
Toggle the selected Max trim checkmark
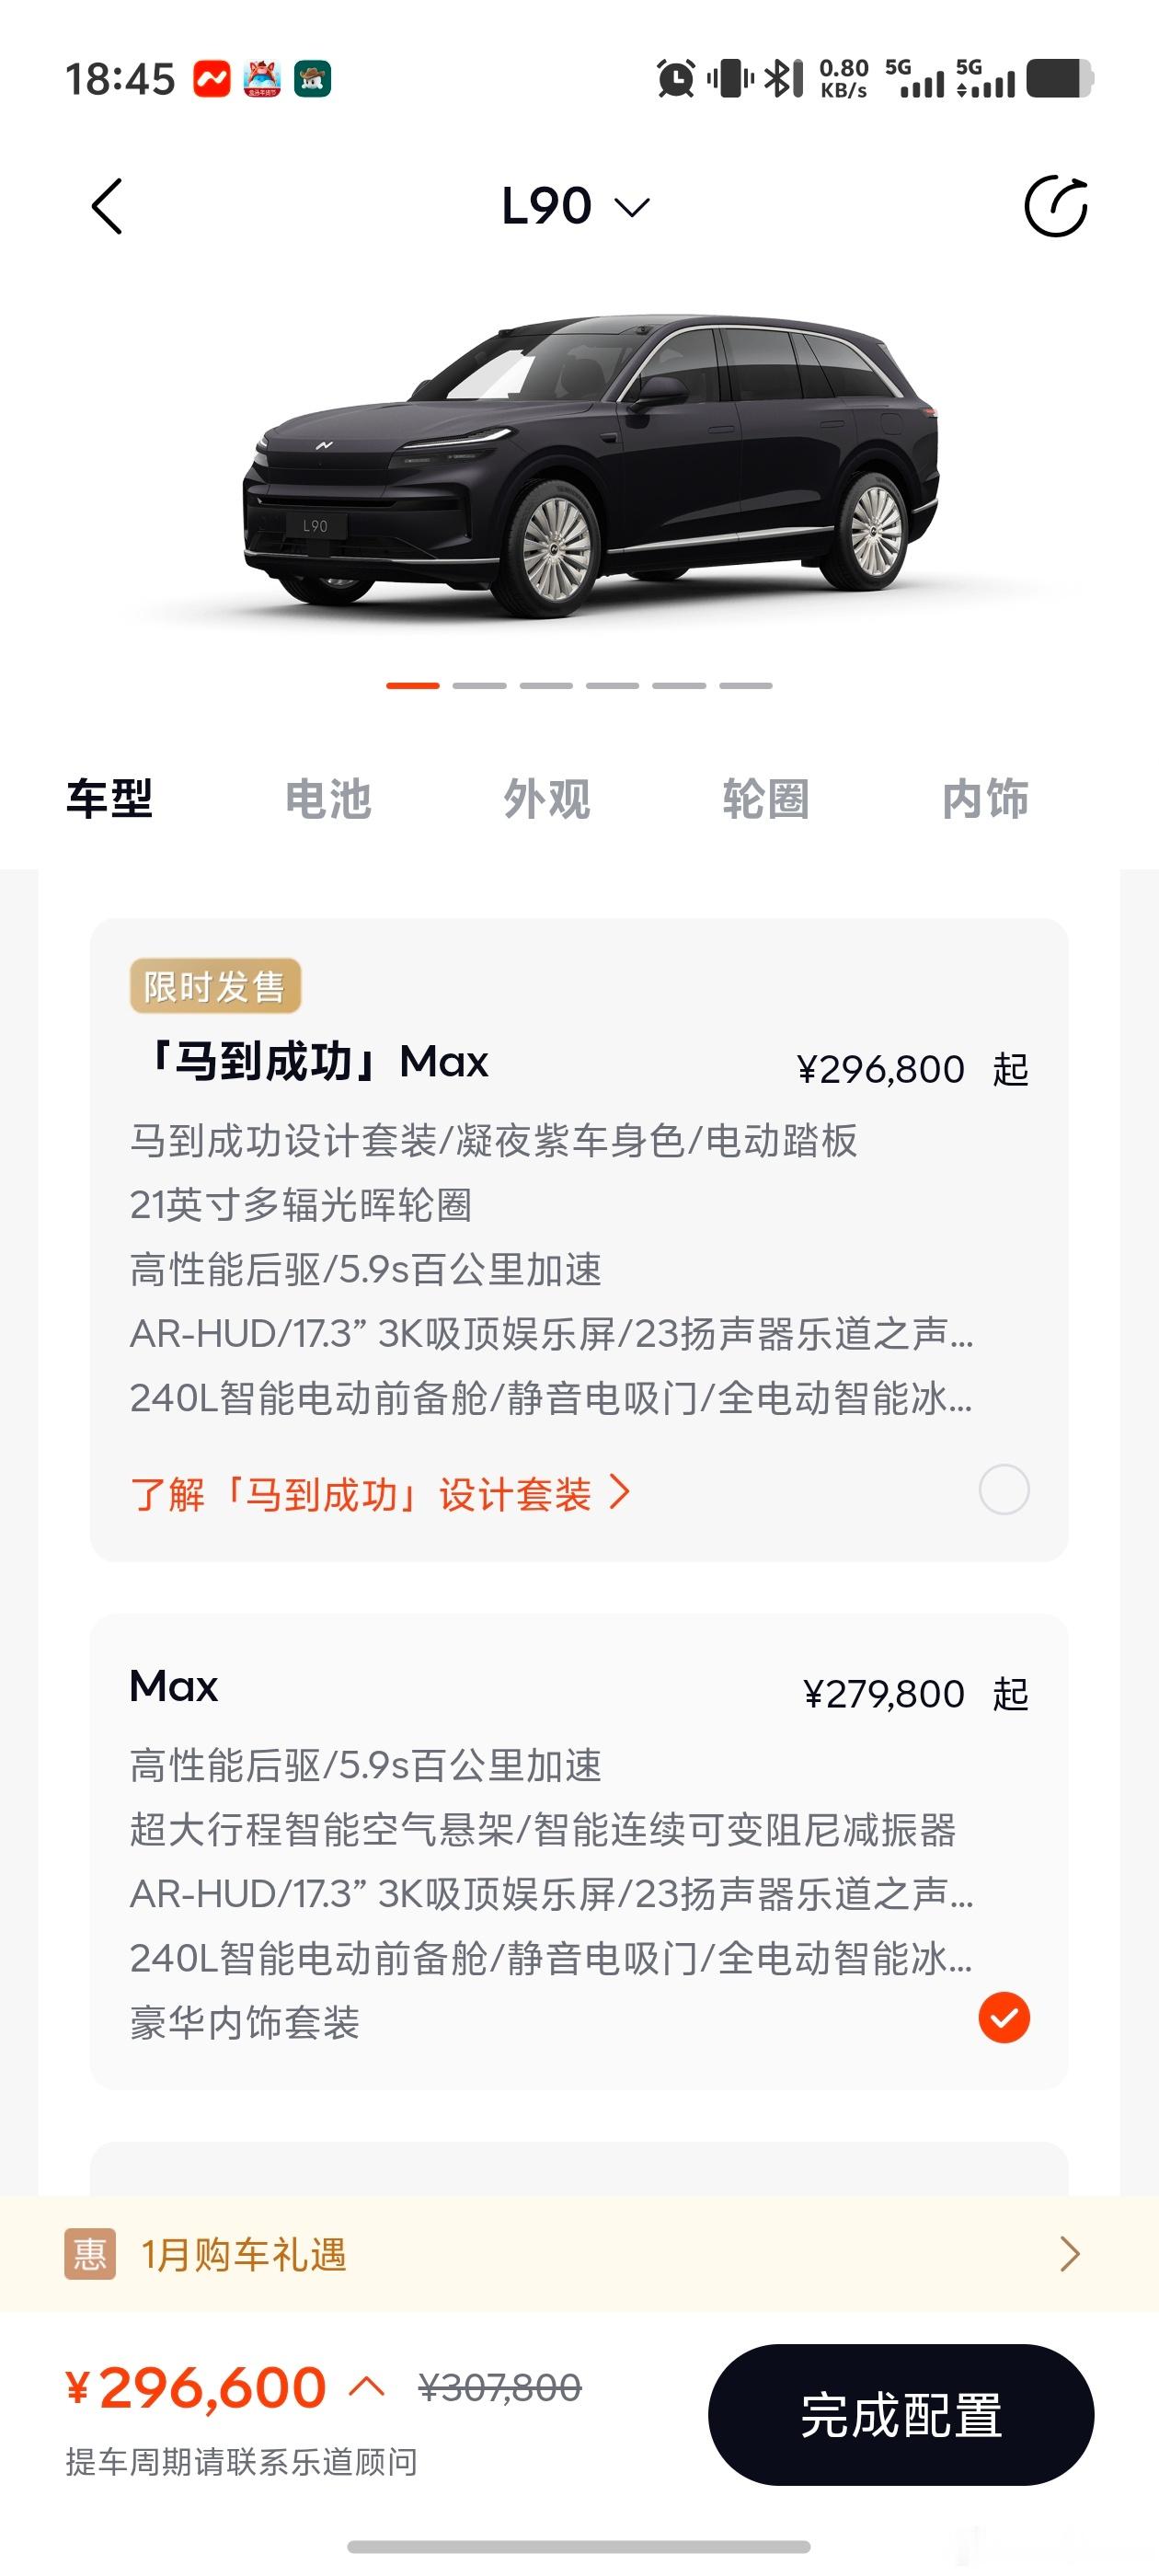coord(1004,2017)
